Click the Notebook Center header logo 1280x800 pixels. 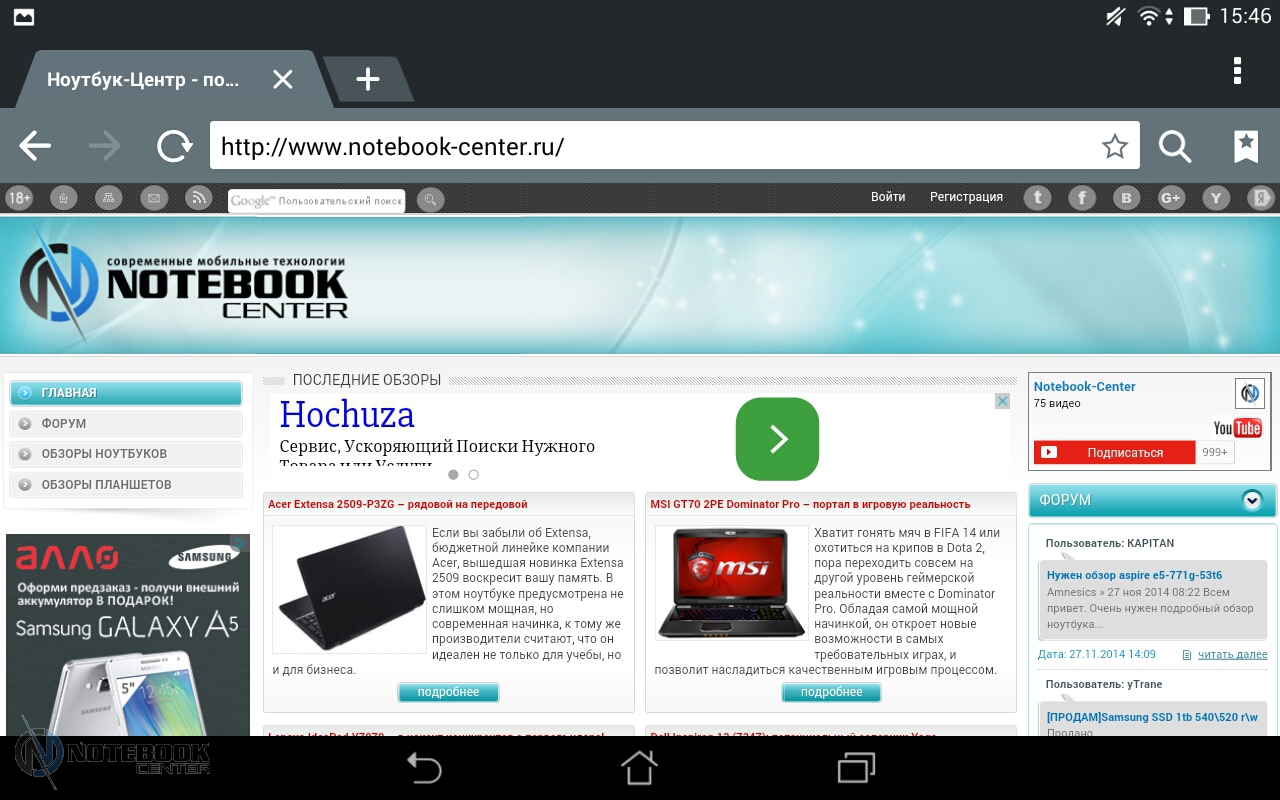(183, 283)
